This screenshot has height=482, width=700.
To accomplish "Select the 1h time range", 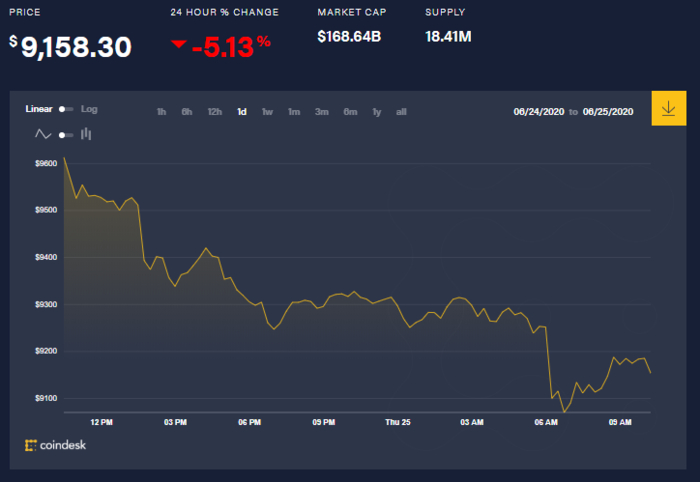I will (x=161, y=112).
